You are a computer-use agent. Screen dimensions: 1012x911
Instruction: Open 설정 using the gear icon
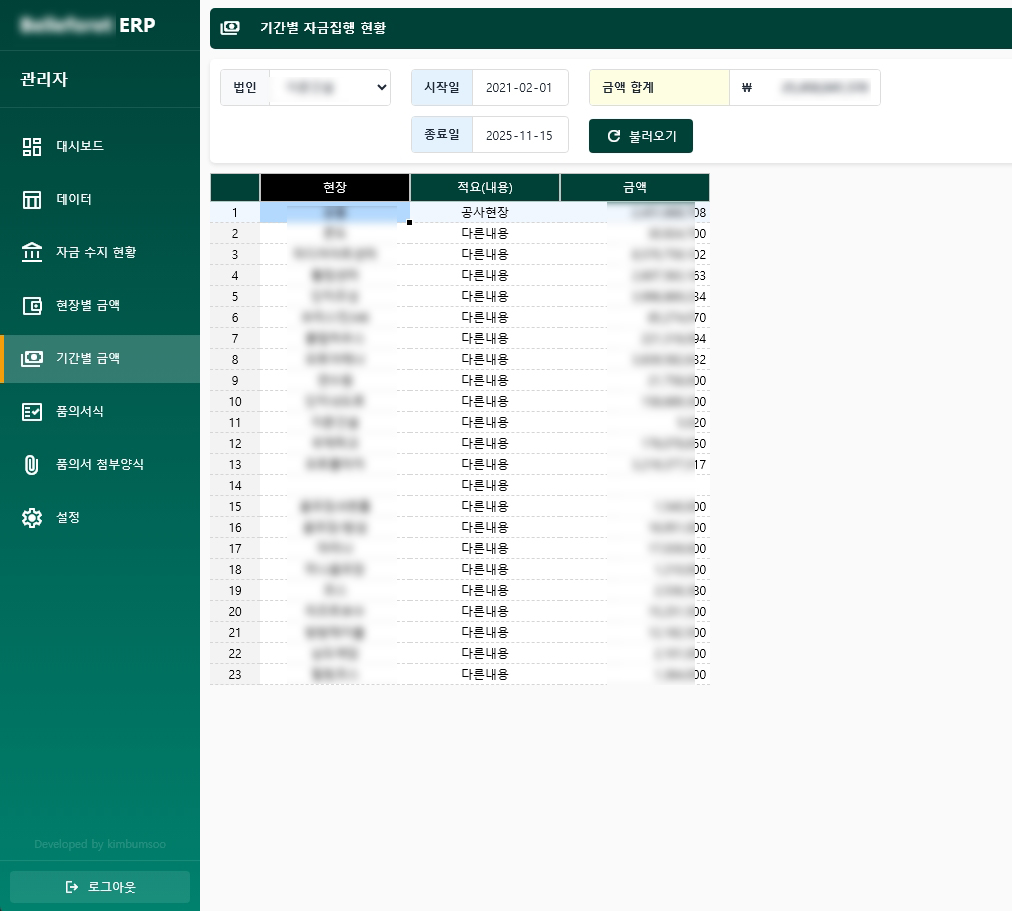[x=32, y=517]
